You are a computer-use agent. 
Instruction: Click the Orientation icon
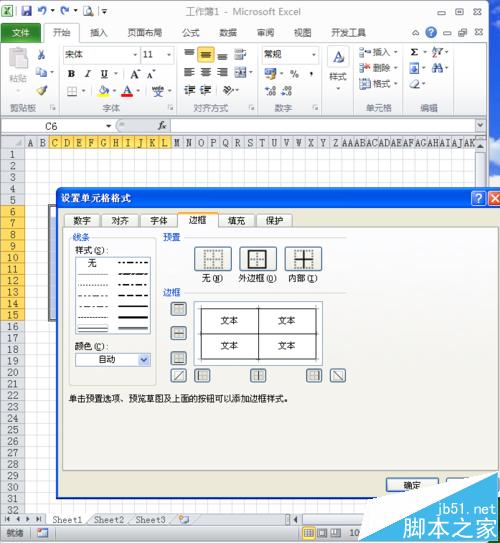[x=228, y=90]
